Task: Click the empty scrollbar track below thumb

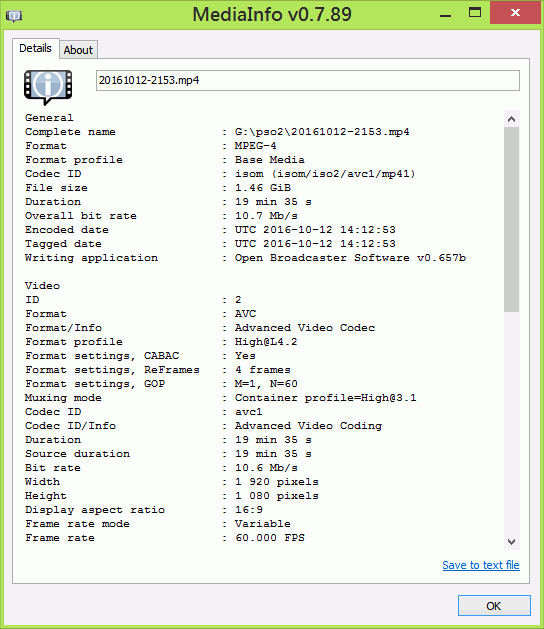Action: pyautogui.click(x=512, y=423)
